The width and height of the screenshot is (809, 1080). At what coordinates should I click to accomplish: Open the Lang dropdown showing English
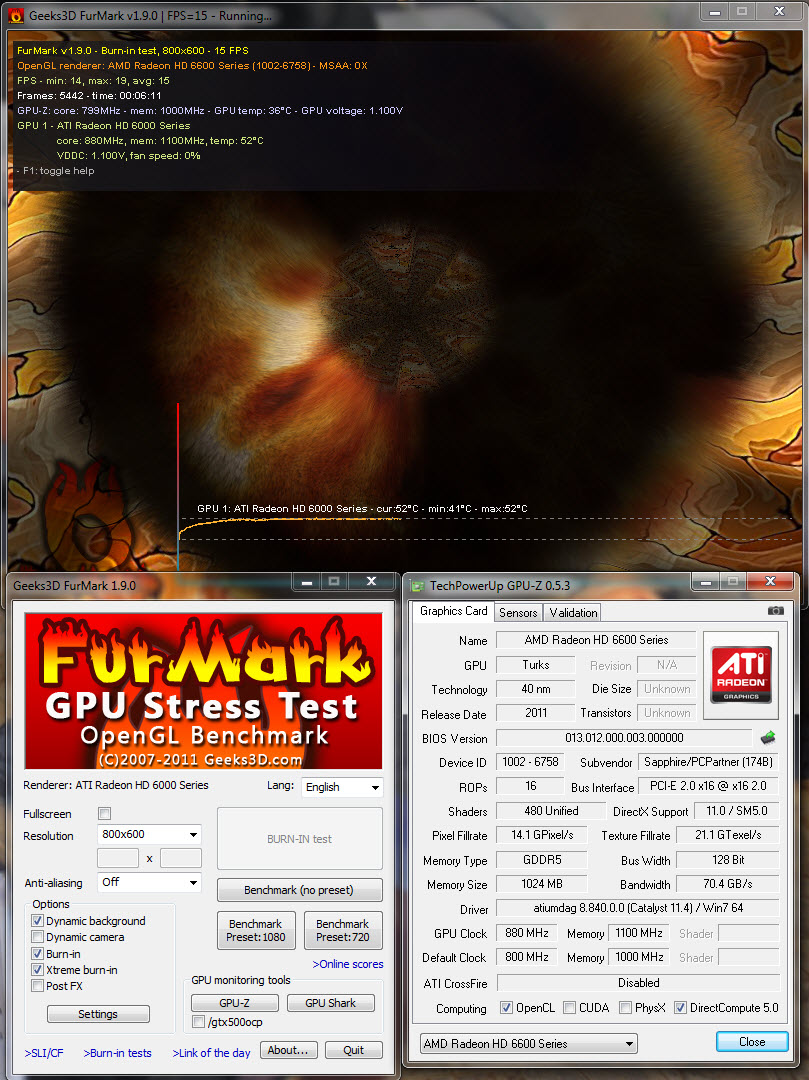[x=342, y=787]
